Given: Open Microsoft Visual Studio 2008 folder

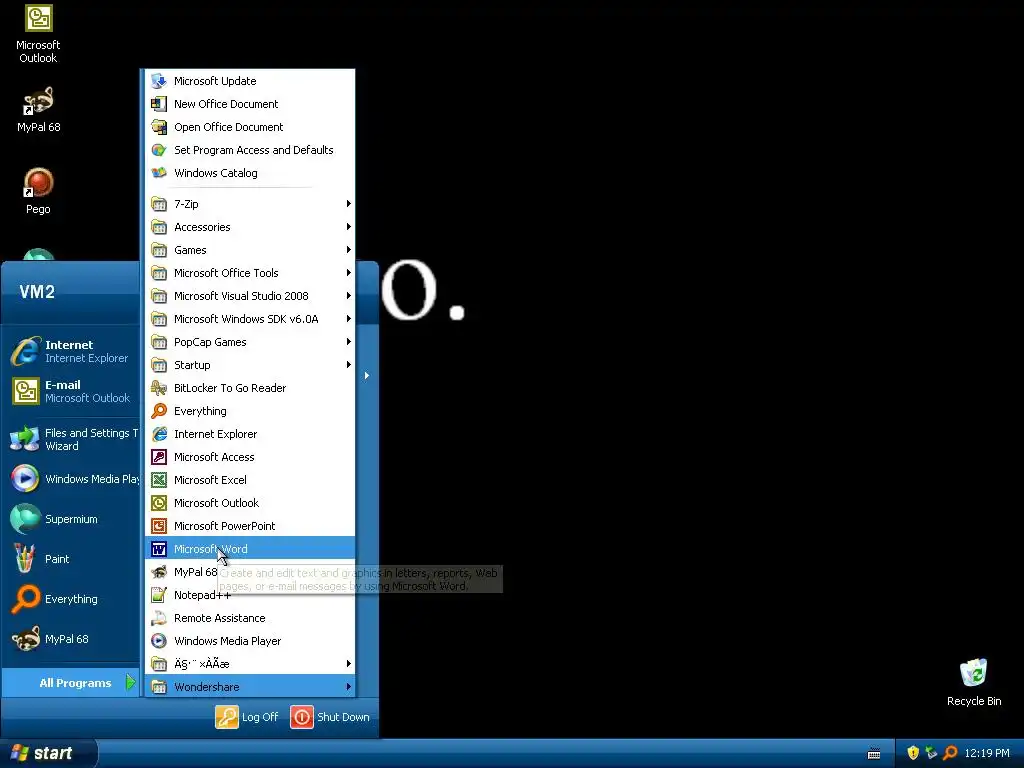Looking at the screenshot, I should [x=250, y=296].
